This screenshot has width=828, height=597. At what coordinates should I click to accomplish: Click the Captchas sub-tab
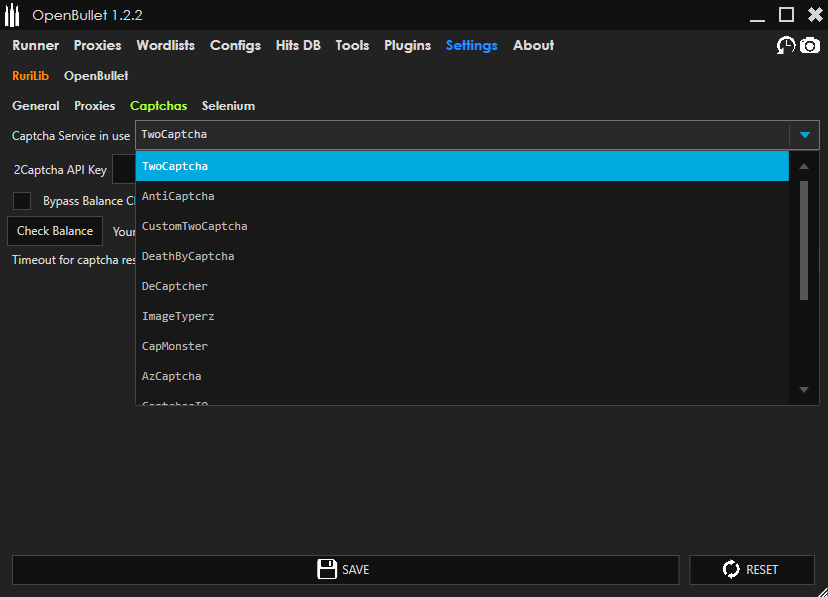tap(158, 106)
